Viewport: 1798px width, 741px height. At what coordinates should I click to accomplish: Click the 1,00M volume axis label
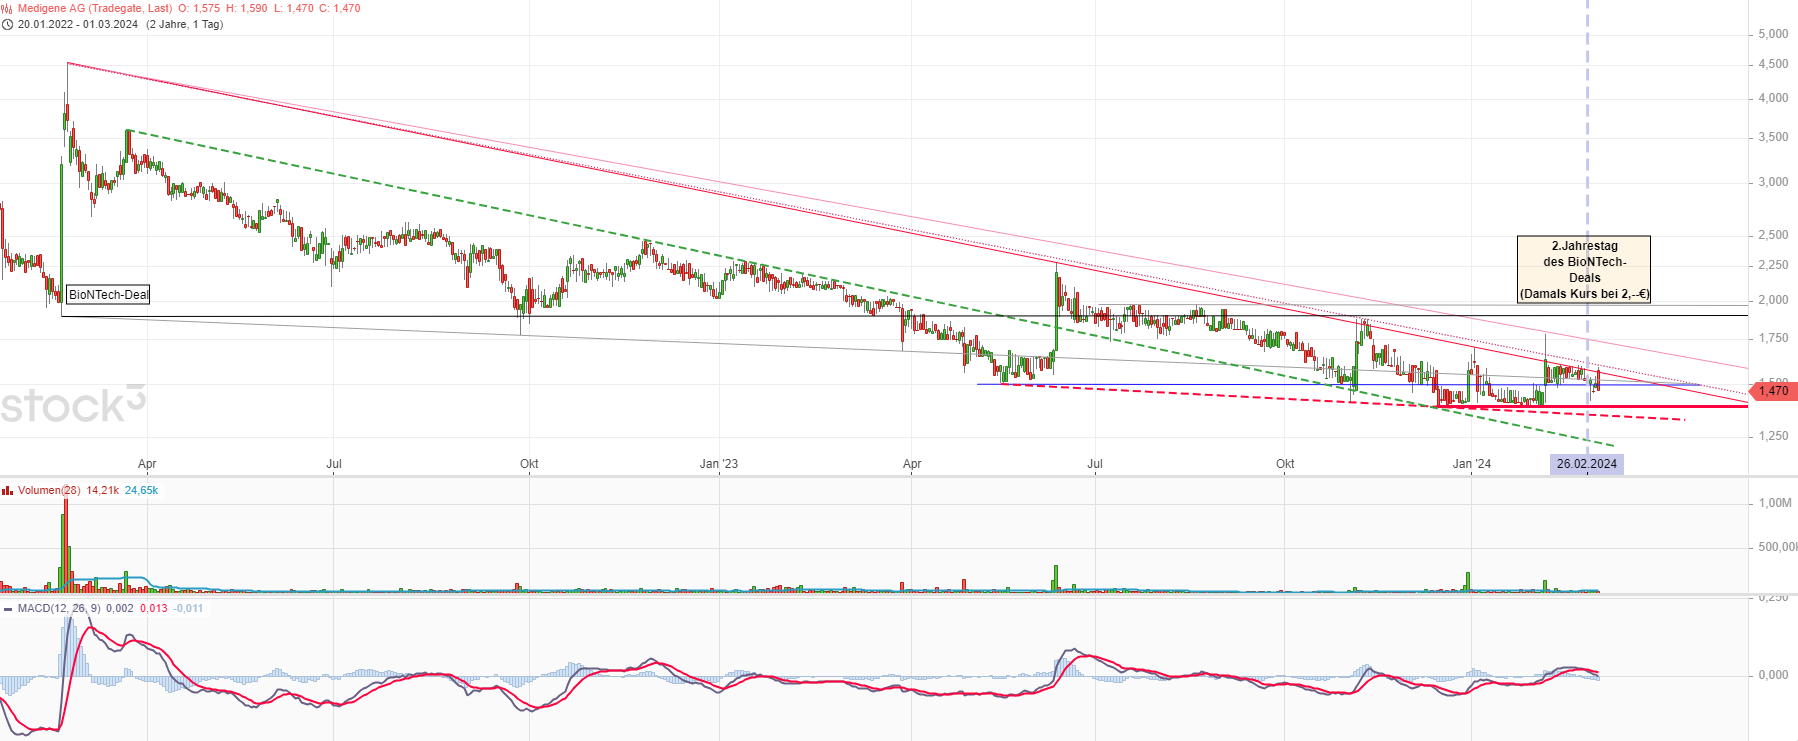tap(1775, 503)
